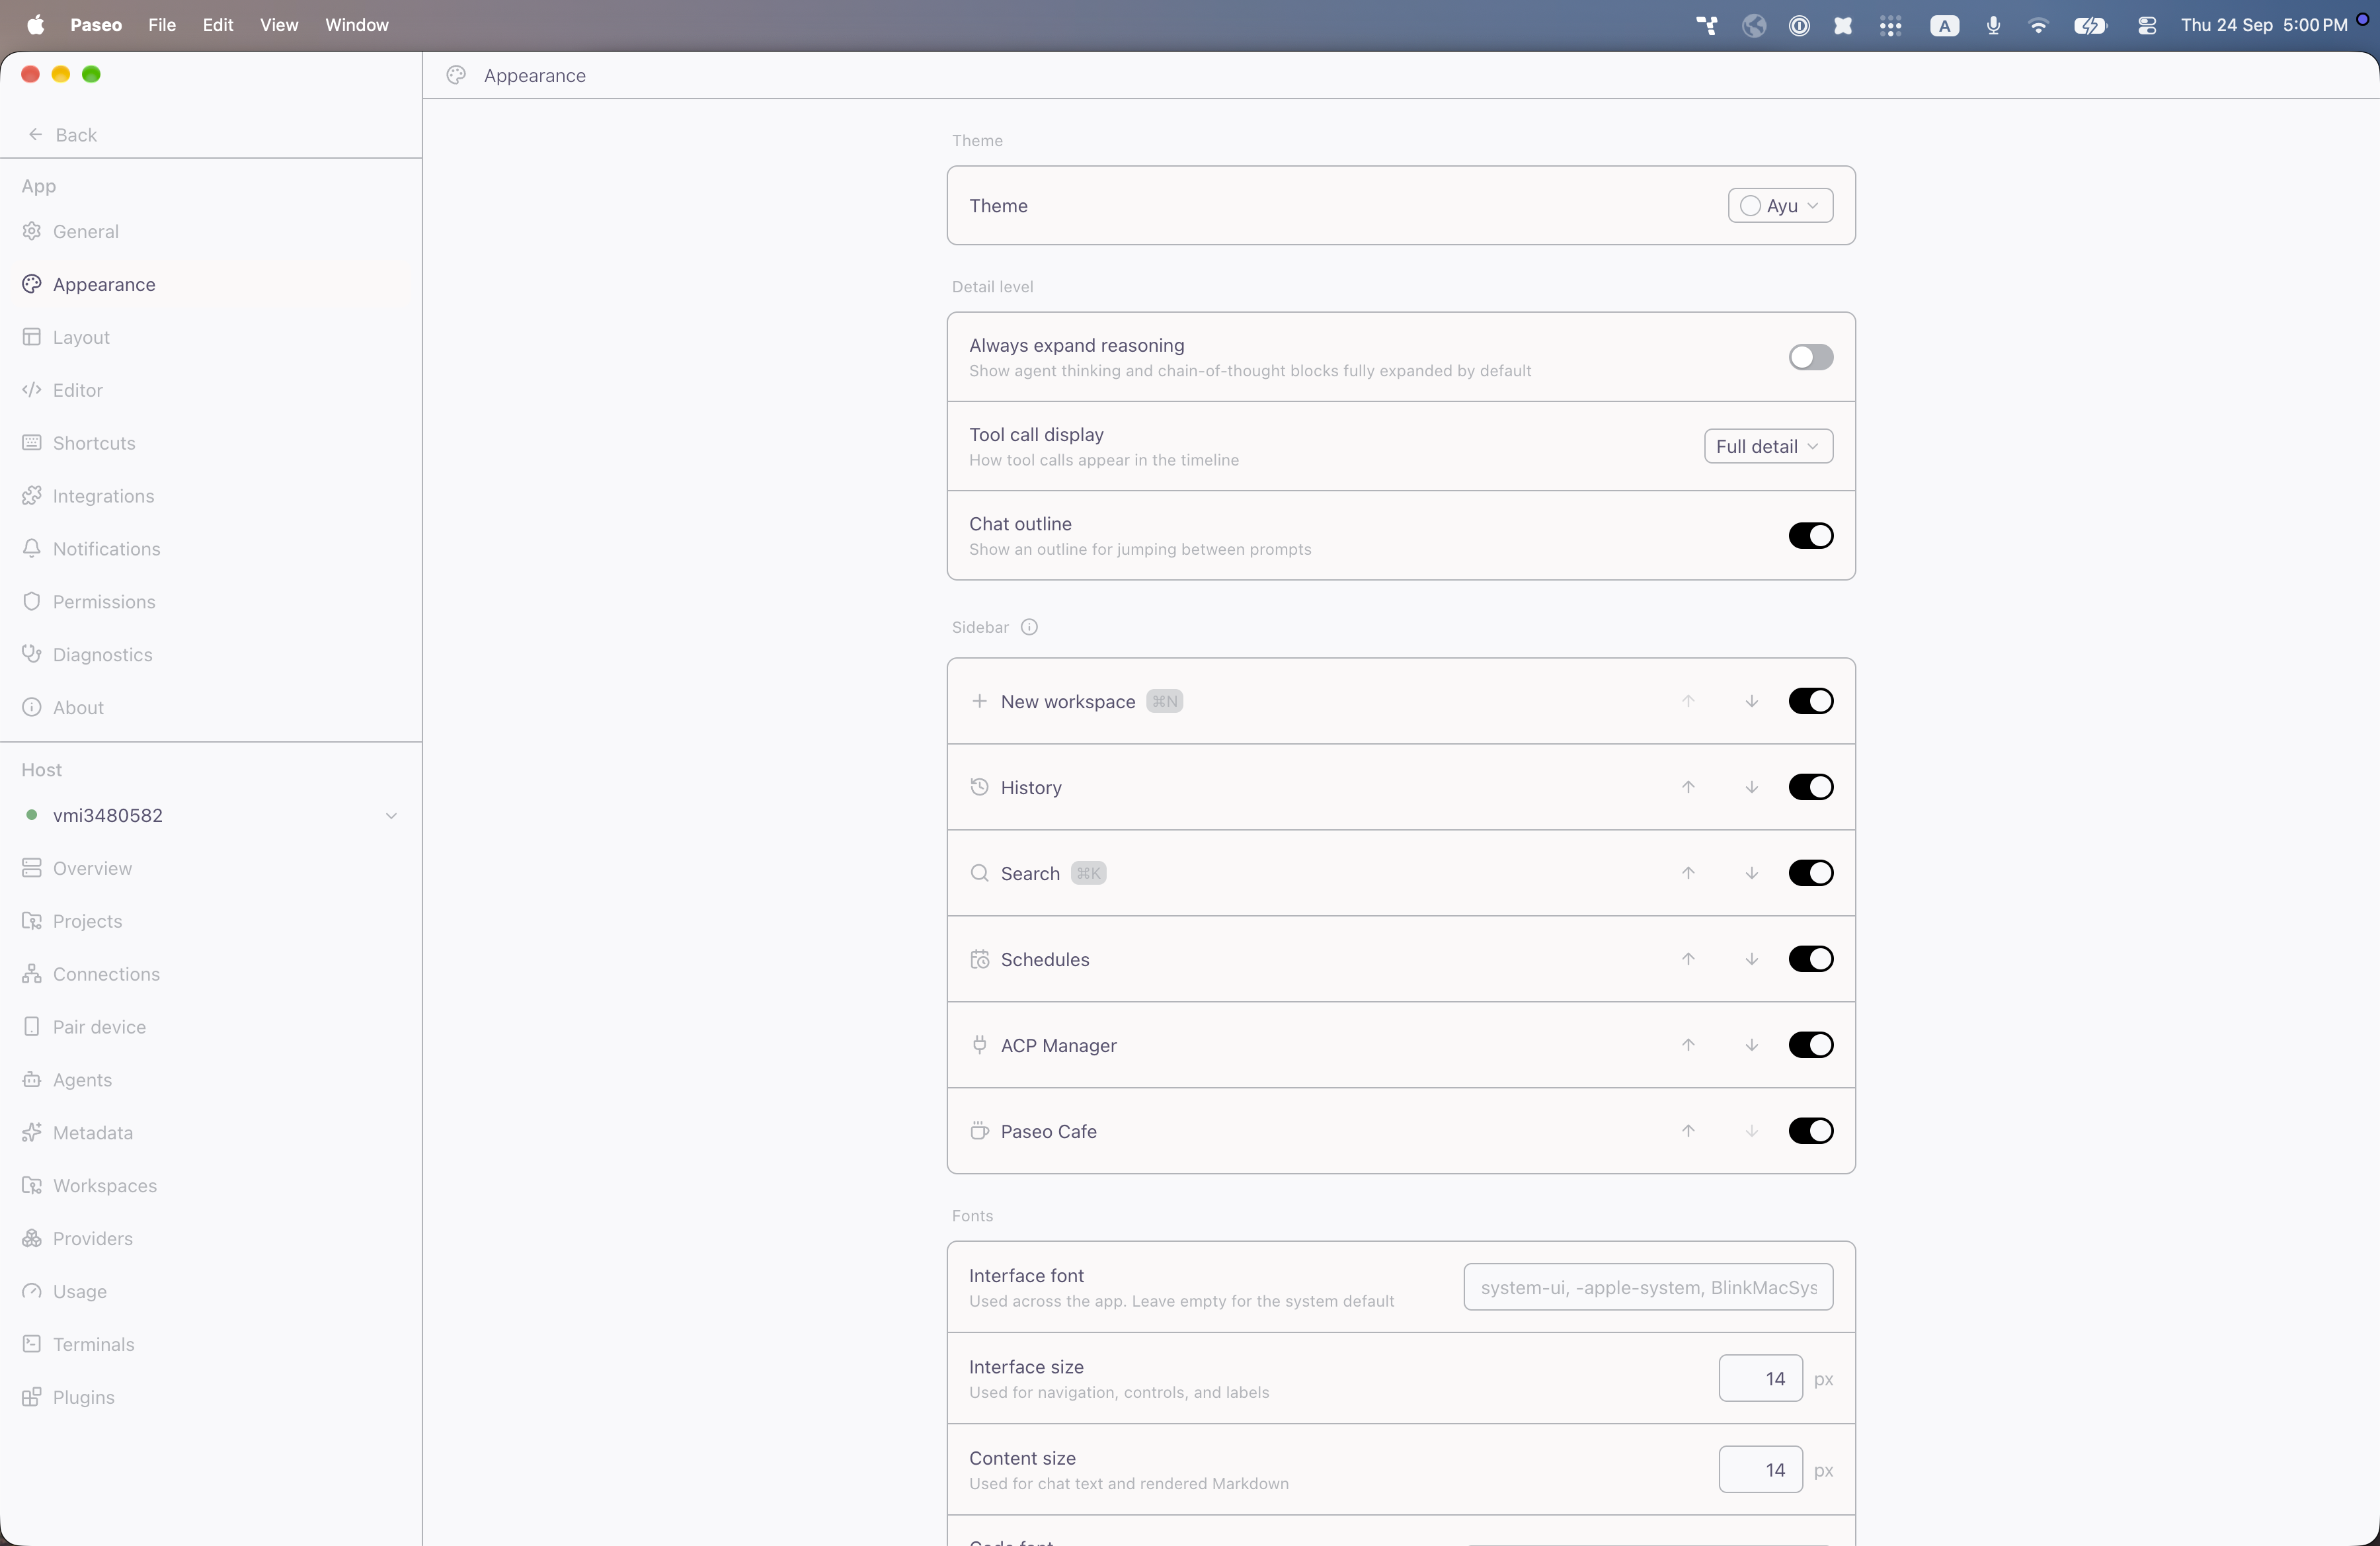Open Permissions shield icon
Screen dimensions: 2380x1546
[32, 602]
